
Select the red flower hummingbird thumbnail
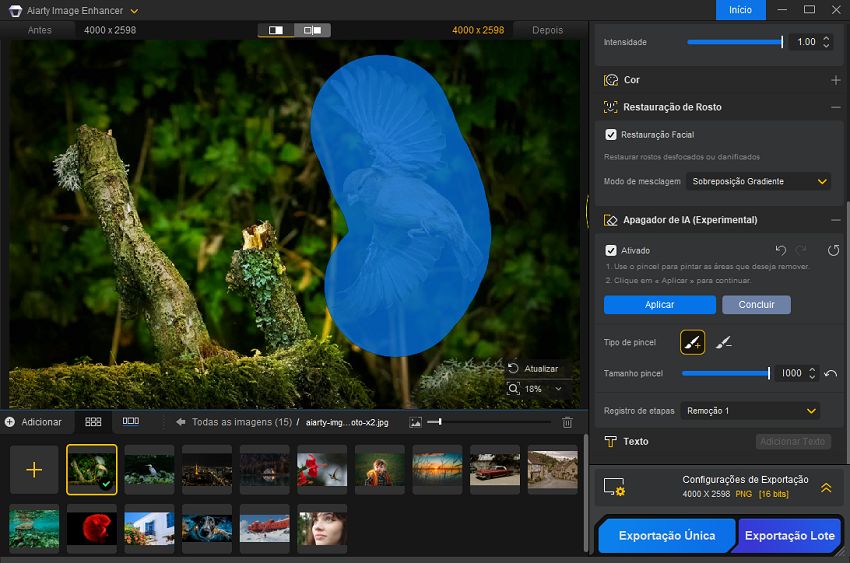(x=322, y=469)
